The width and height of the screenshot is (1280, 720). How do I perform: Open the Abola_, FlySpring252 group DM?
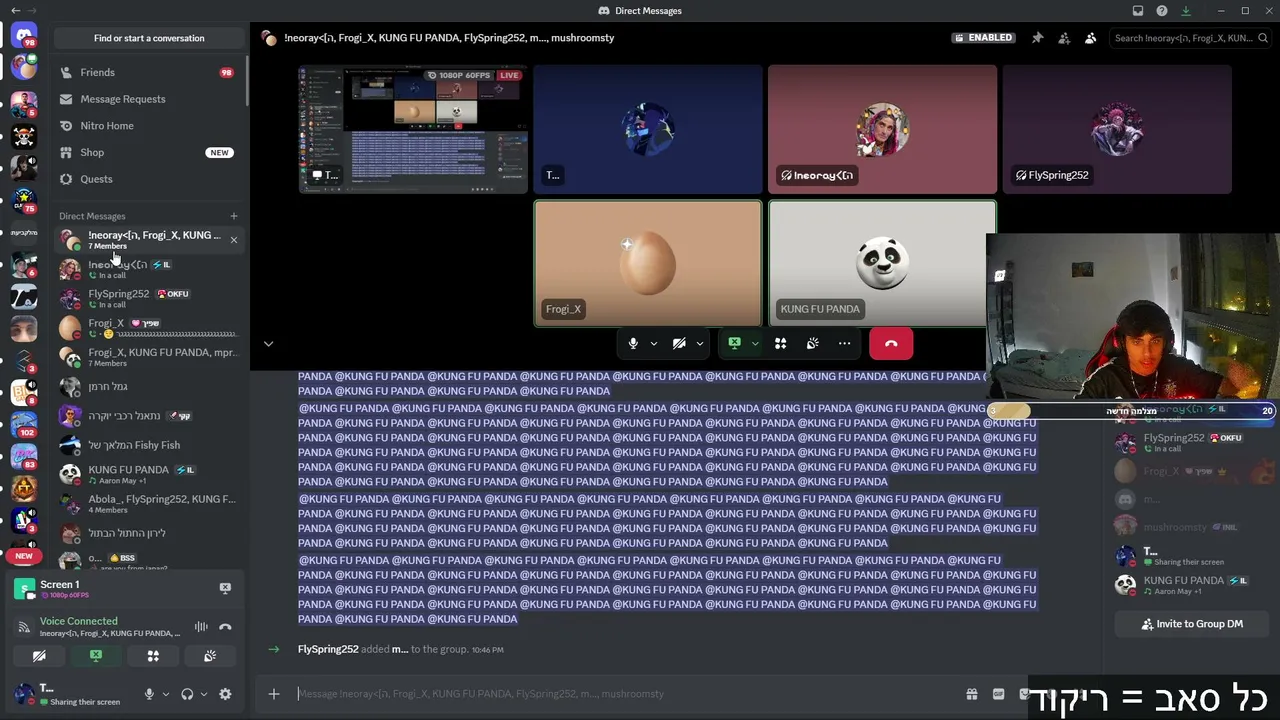[147, 503]
